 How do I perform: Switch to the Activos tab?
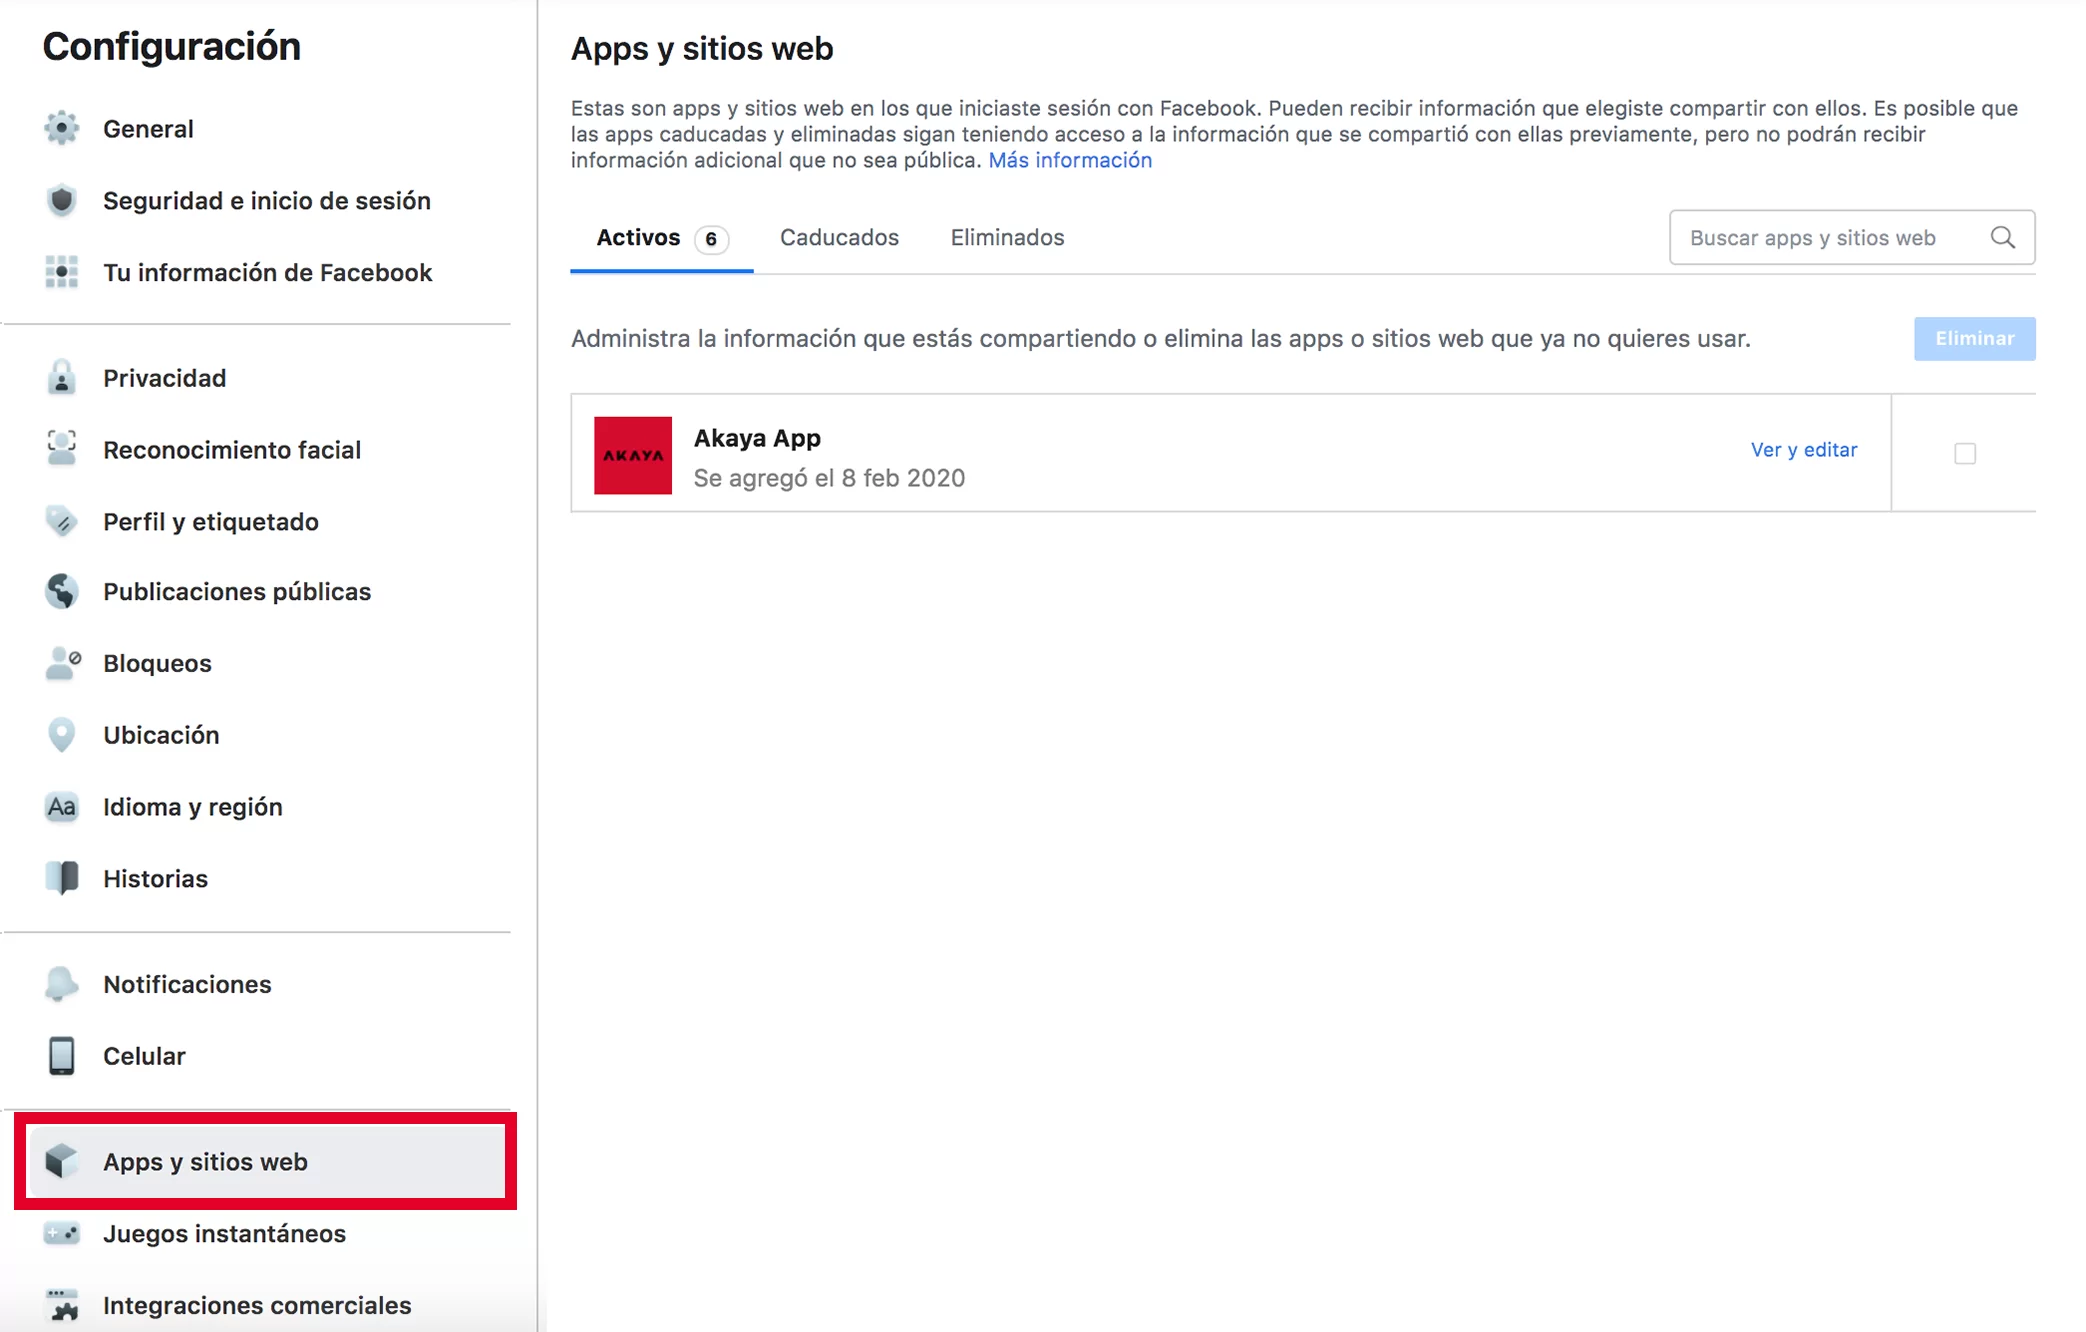pyautogui.click(x=661, y=238)
